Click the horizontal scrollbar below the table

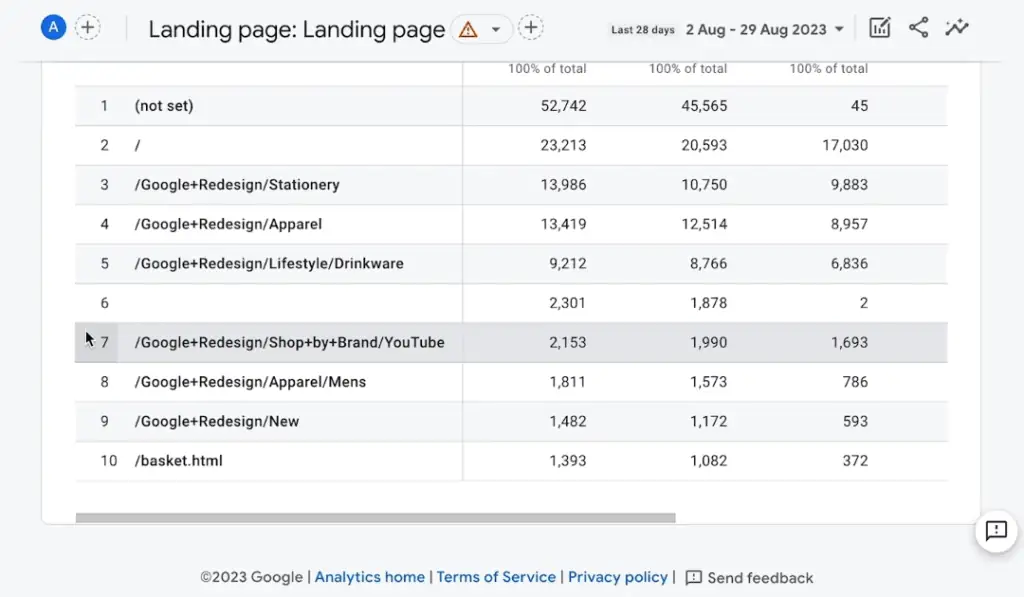coord(376,517)
